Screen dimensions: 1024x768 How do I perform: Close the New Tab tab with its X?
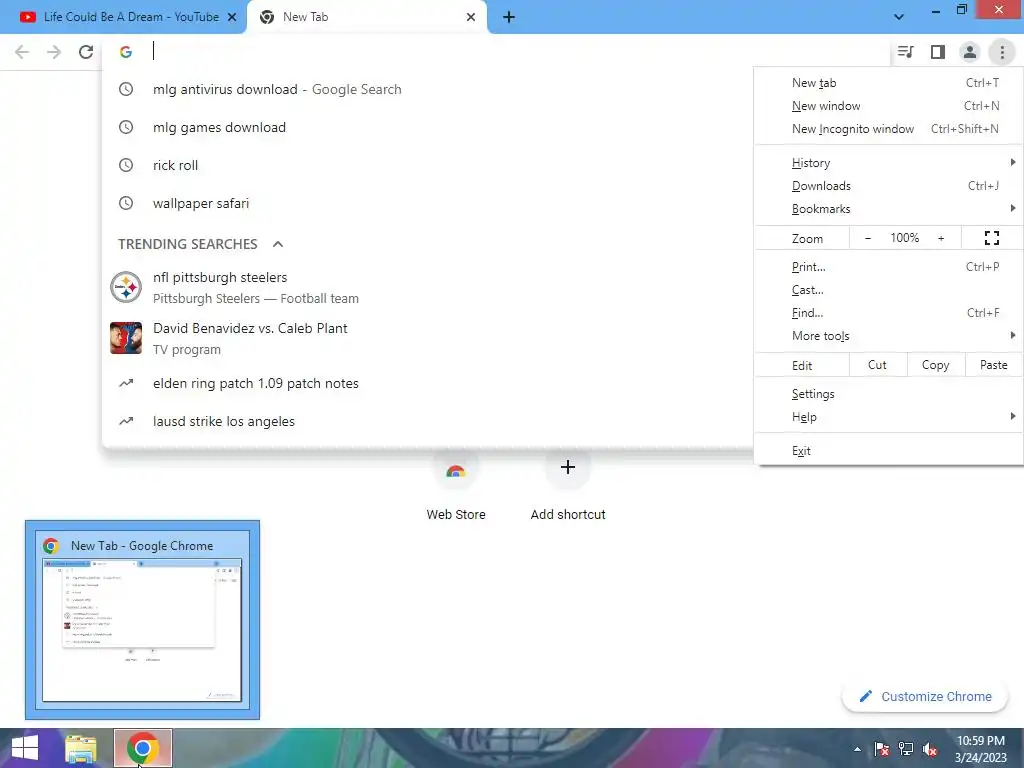(471, 17)
